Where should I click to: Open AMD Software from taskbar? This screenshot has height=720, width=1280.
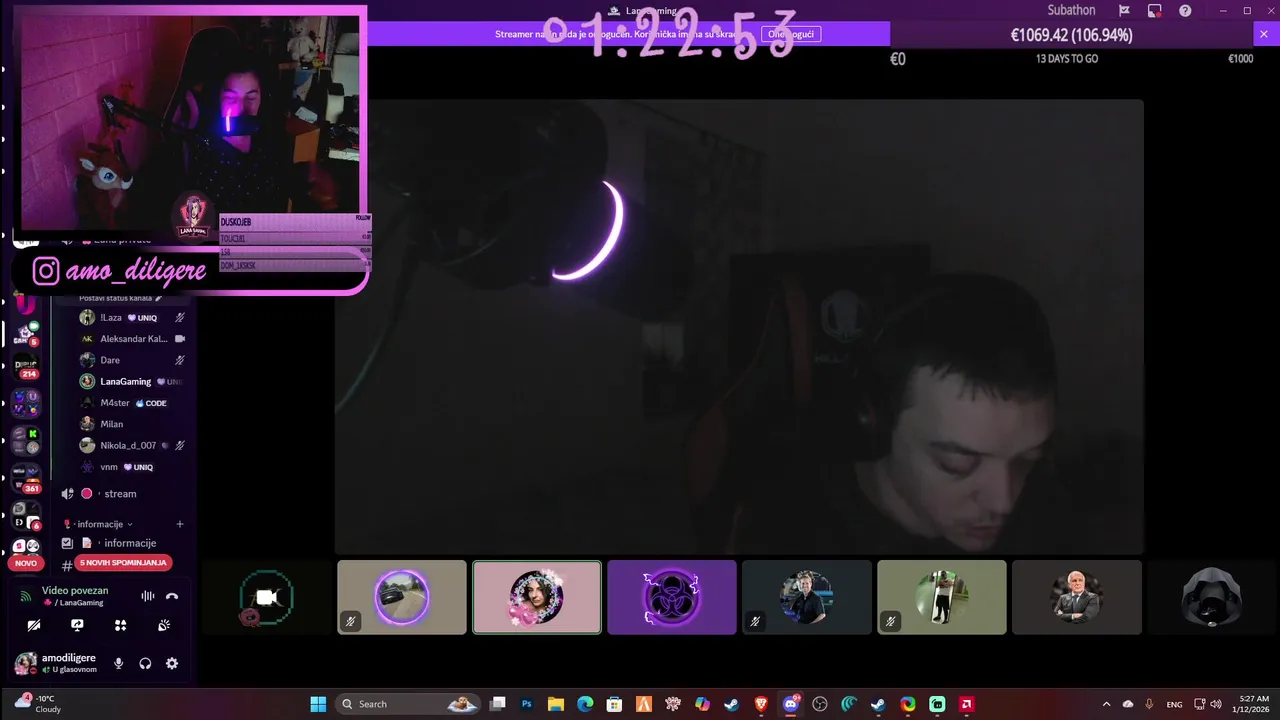967,704
